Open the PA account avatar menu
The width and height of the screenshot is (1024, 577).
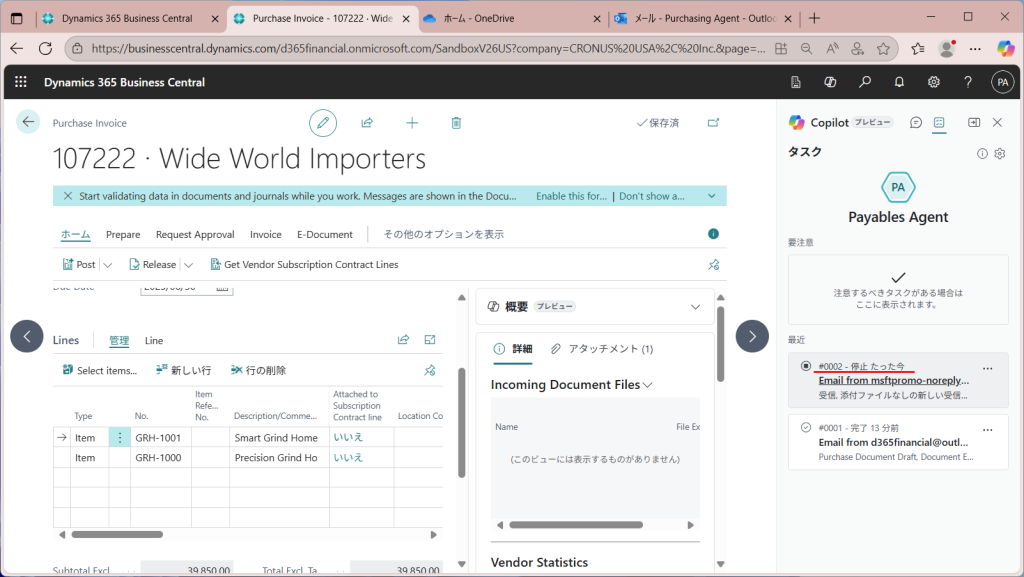1002,82
